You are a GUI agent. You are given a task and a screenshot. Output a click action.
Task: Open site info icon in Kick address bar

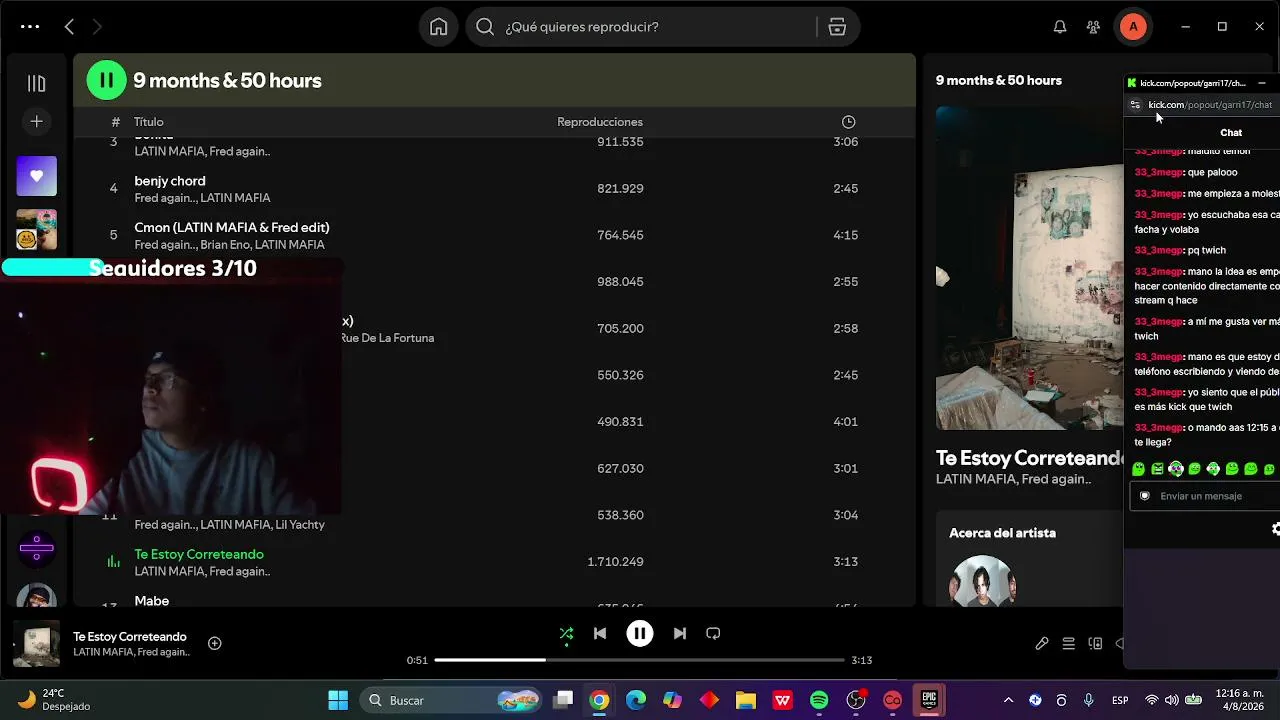pyautogui.click(x=1135, y=105)
